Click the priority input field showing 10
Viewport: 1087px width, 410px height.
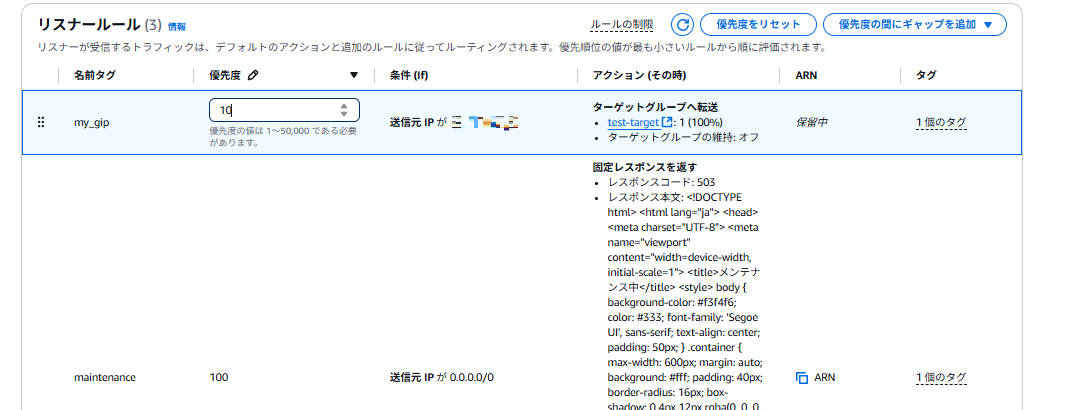tap(284, 110)
